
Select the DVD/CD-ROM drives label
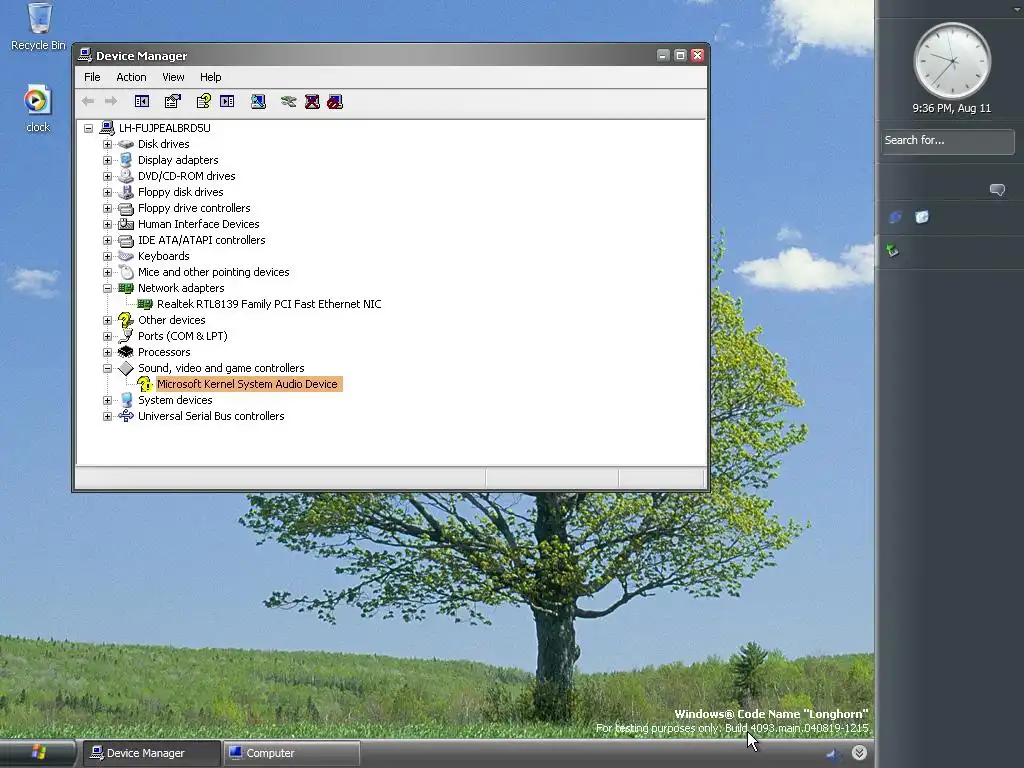point(186,176)
